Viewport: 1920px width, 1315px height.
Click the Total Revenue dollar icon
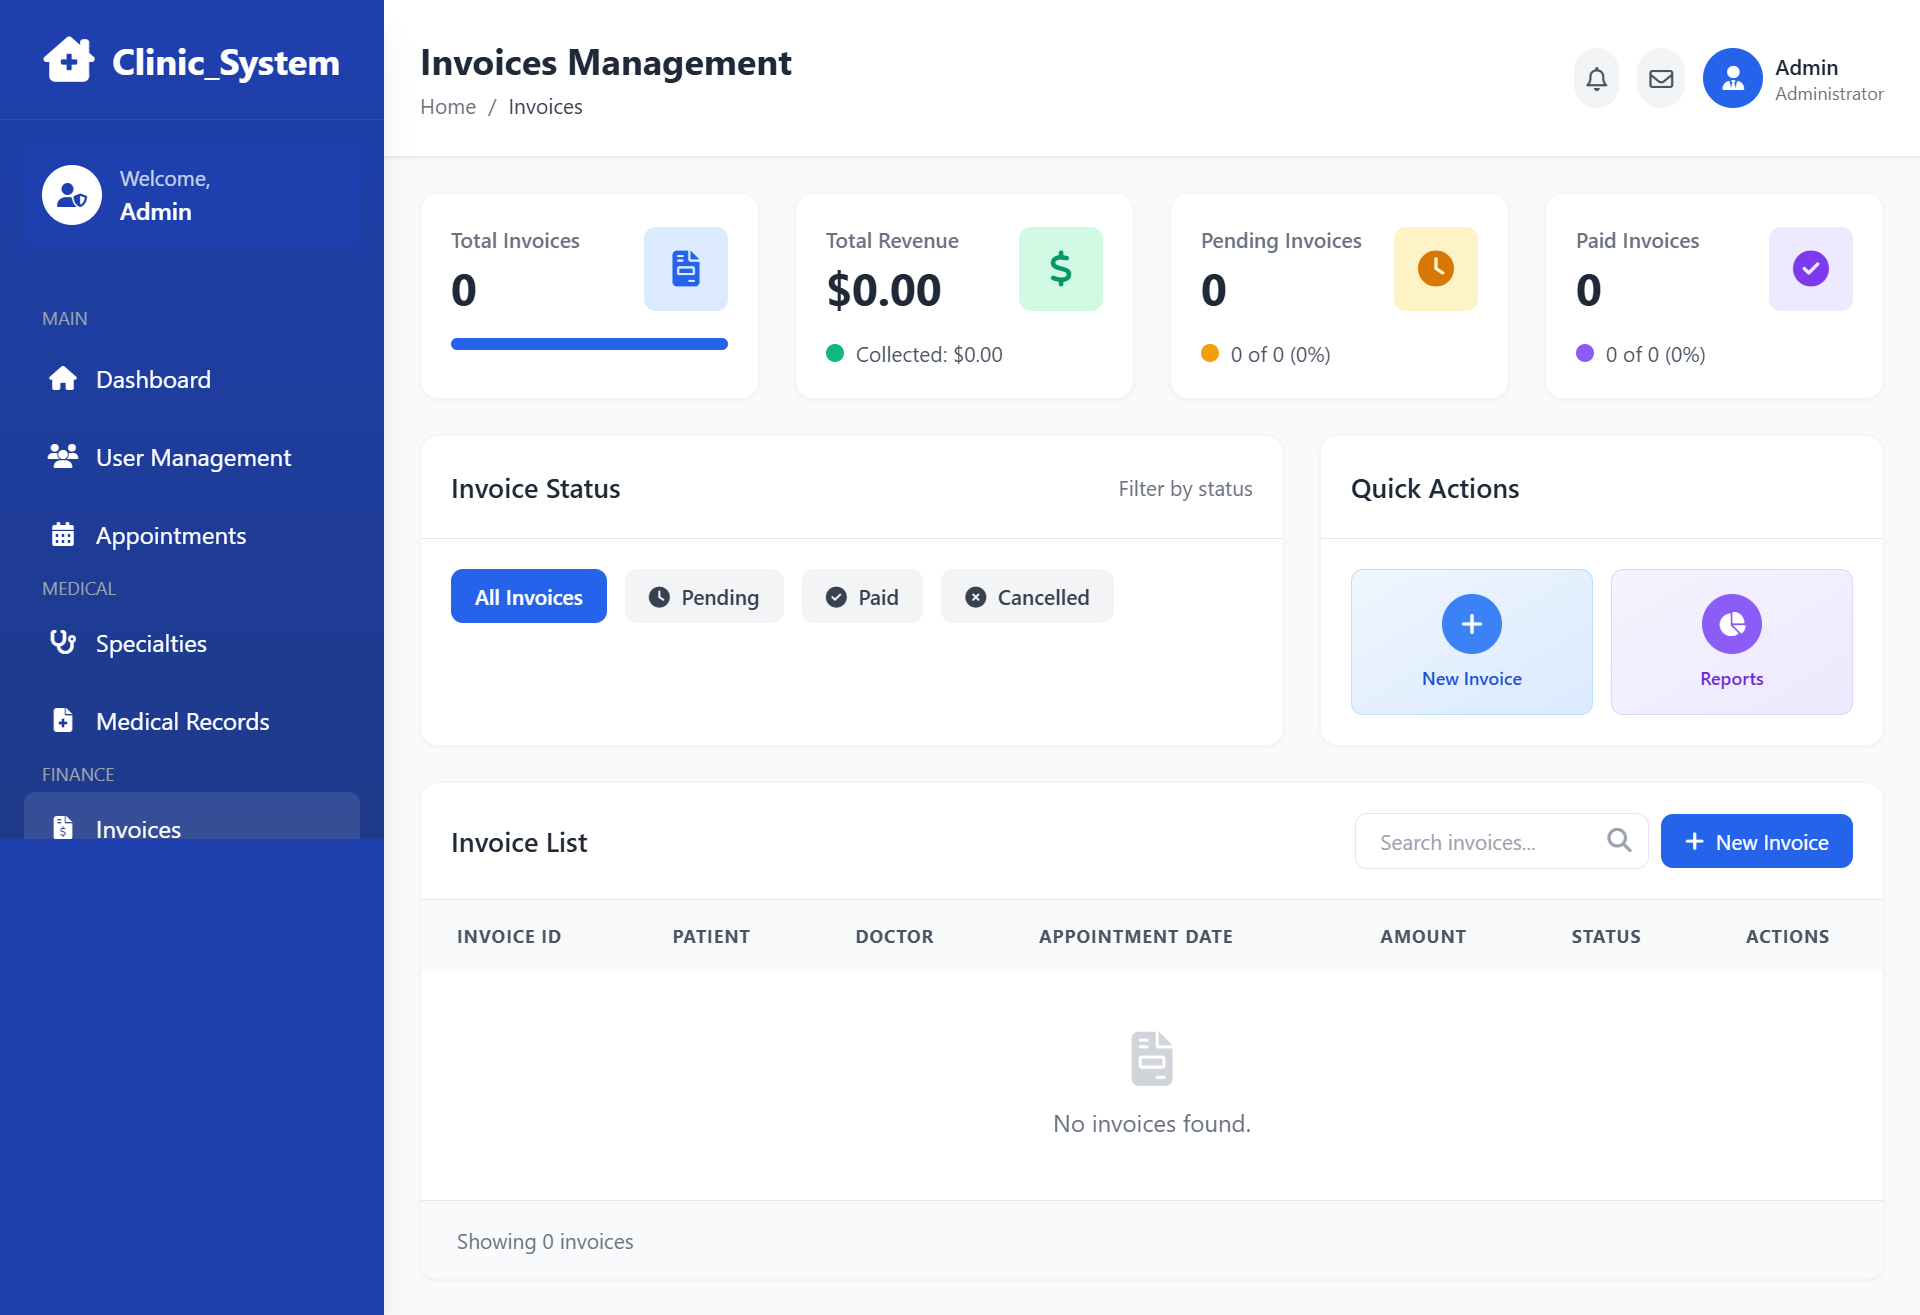point(1060,269)
